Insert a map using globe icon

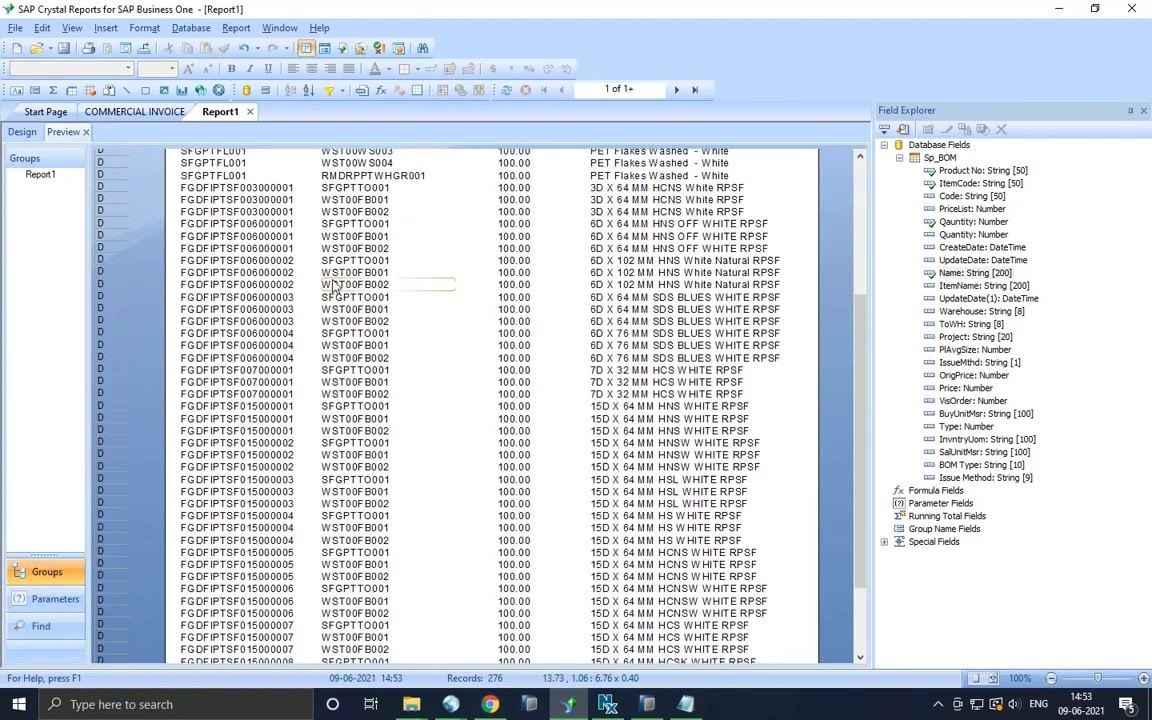pyautogui.click(x=200, y=90)
